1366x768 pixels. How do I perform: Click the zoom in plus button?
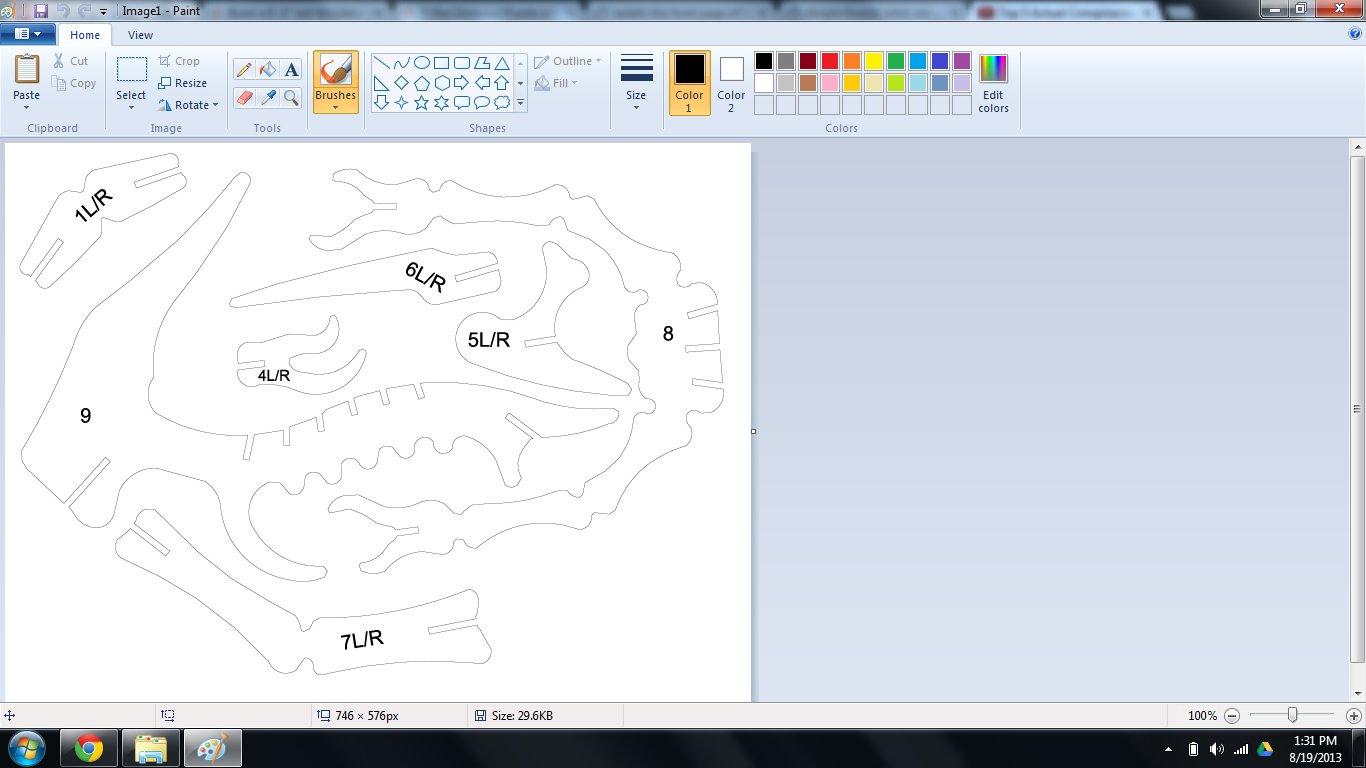(x=1353, y=716)
